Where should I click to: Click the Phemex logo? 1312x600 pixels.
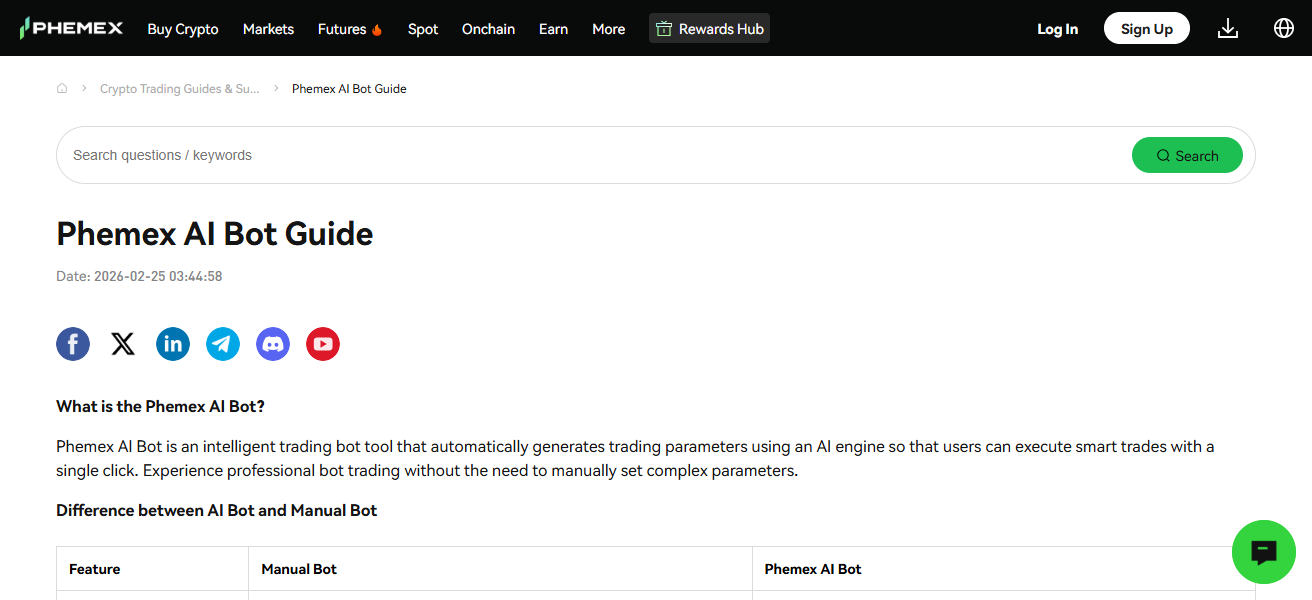71,29
